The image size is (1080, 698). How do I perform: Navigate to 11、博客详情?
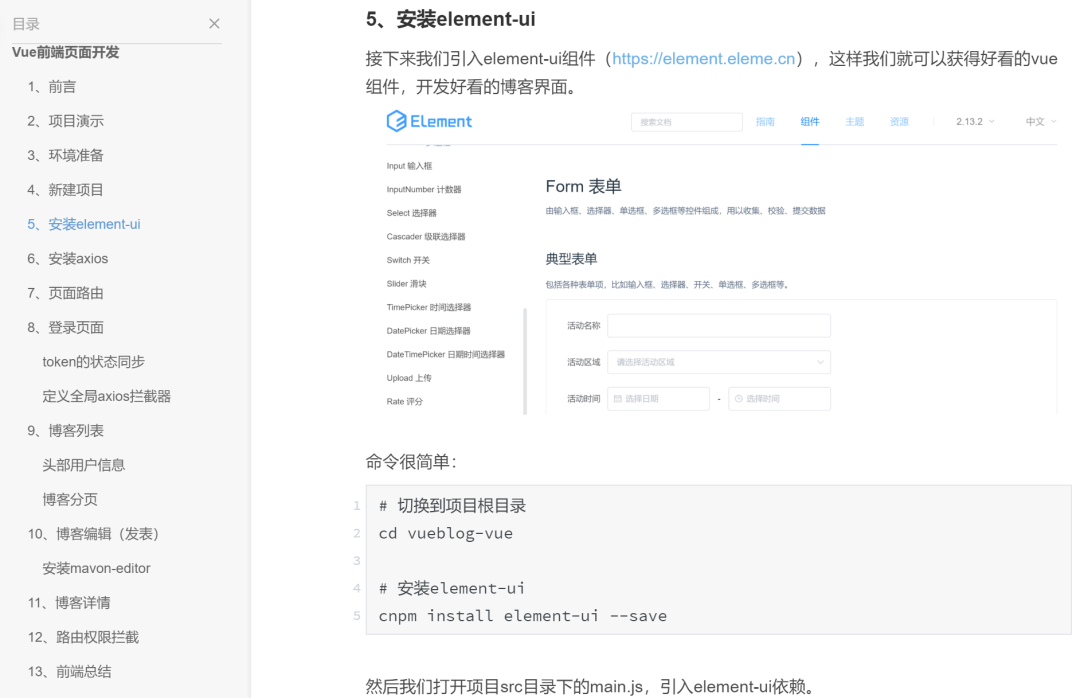[69, 604]
